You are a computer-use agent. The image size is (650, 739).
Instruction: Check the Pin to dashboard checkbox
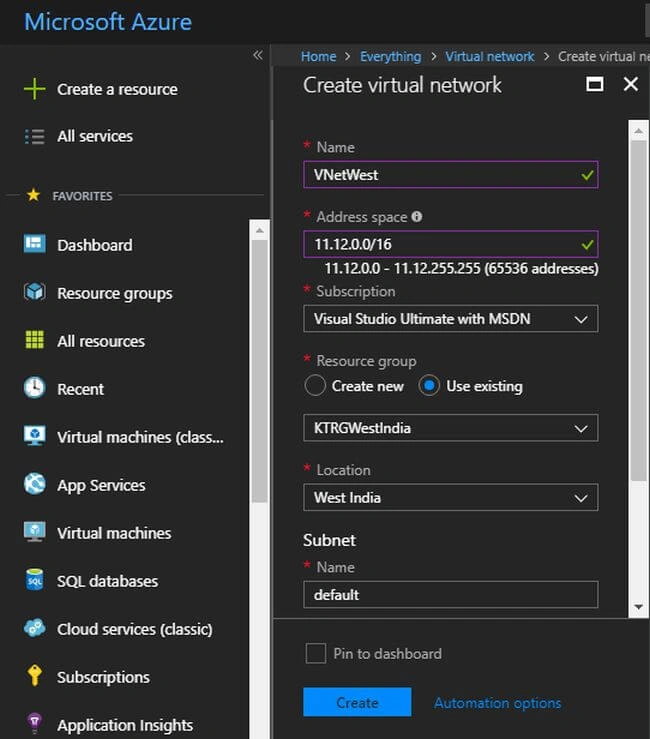315,653
